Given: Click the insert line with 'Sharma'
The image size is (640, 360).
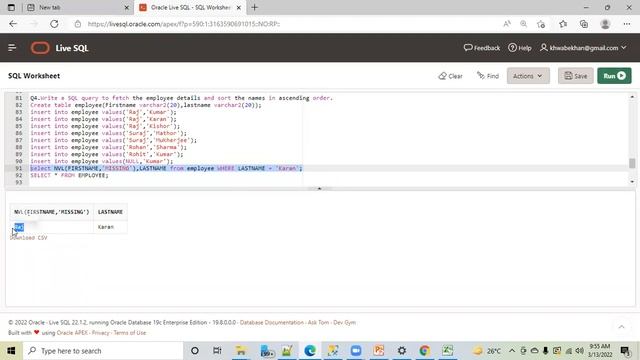Looking at the screenshot, I should point(108,147).
